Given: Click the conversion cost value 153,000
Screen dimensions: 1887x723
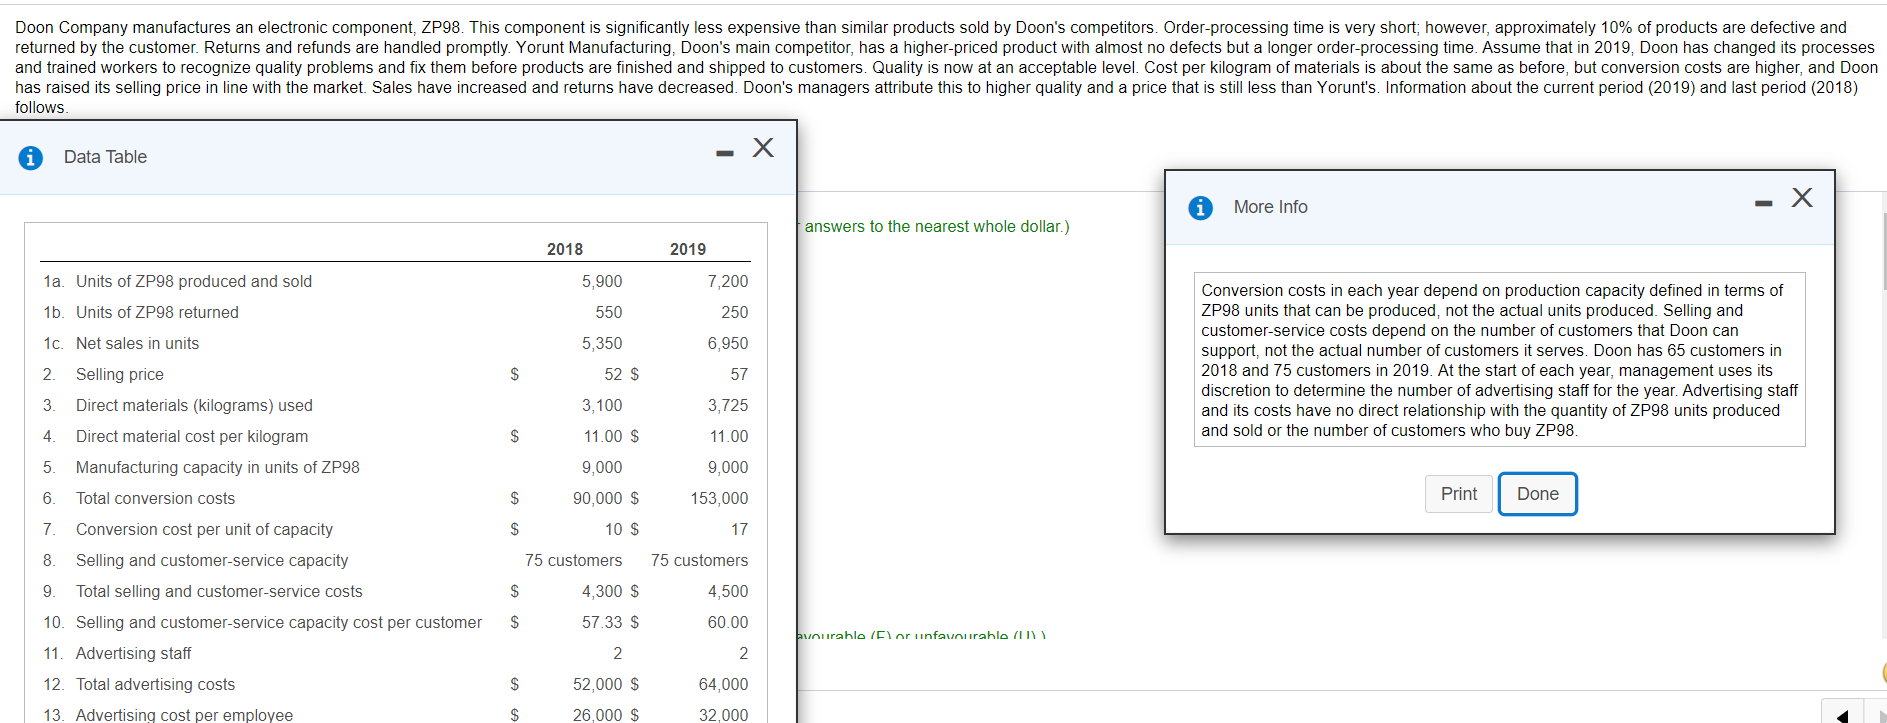Looking at the screenshot, I should tap(719, 499).
